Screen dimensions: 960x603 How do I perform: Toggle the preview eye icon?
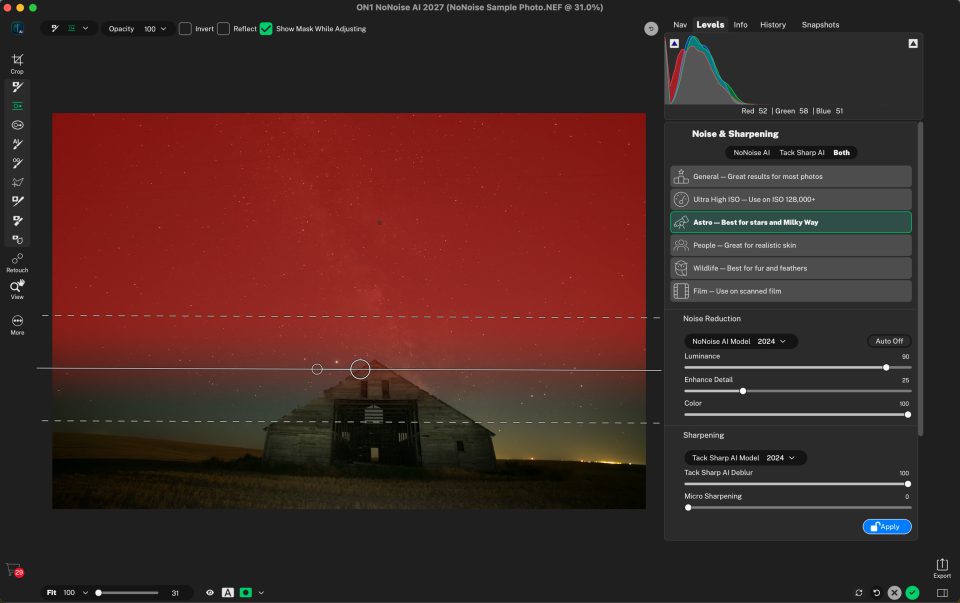point(210,593)
